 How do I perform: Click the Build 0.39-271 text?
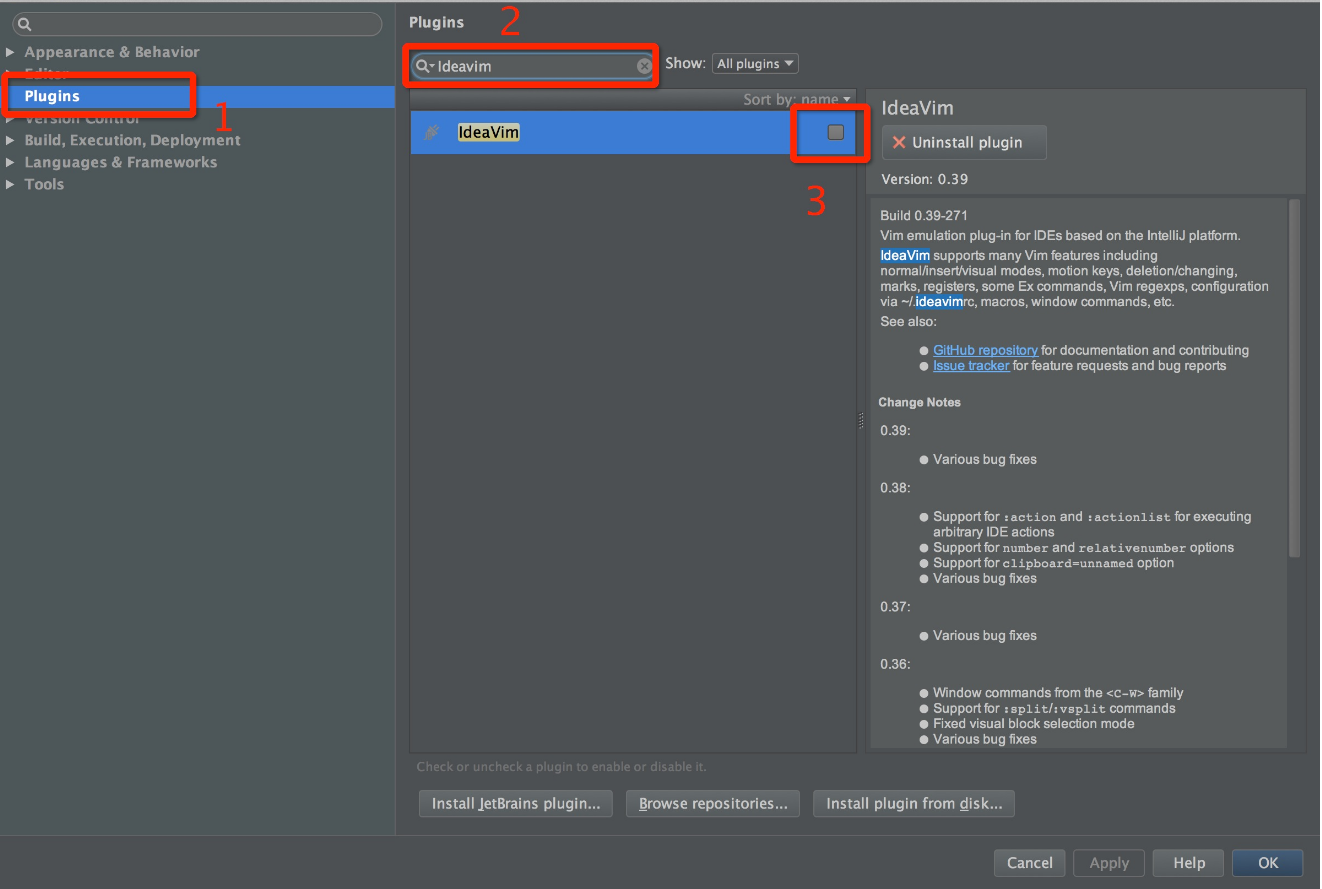pos(924,215)
